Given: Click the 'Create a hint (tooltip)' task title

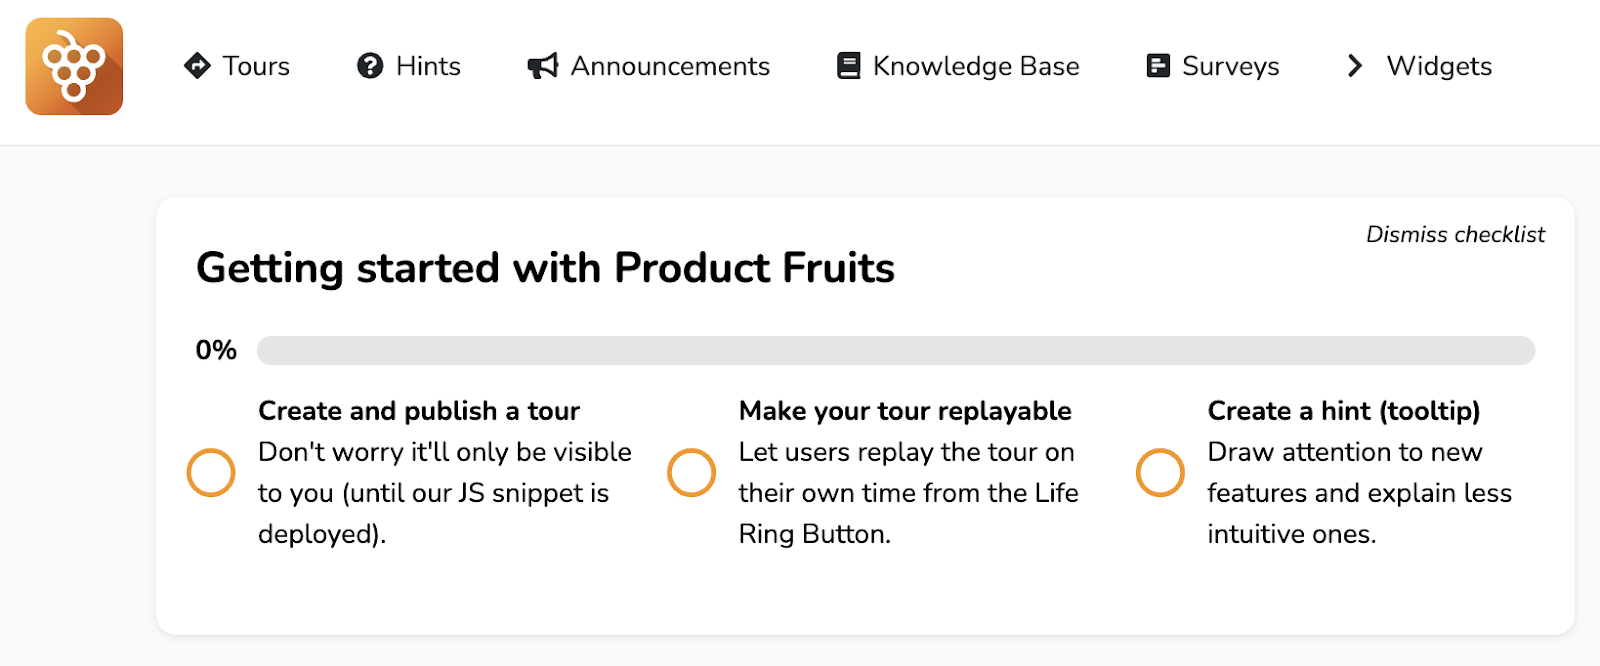Looking at the screenshot, I should [1344, 410].
